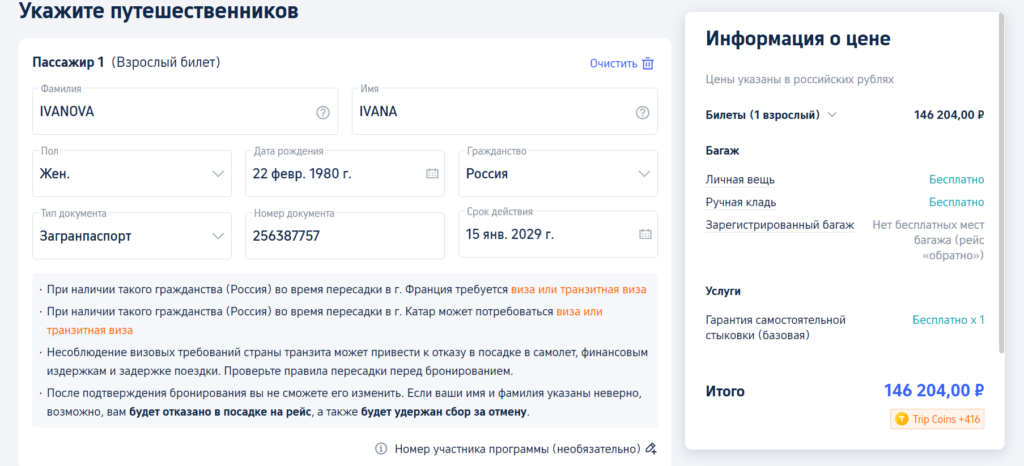This screenshot has width=1024, height=466.
Task: Click help icon in Фамилия field
Action: (x=323, y=112)
